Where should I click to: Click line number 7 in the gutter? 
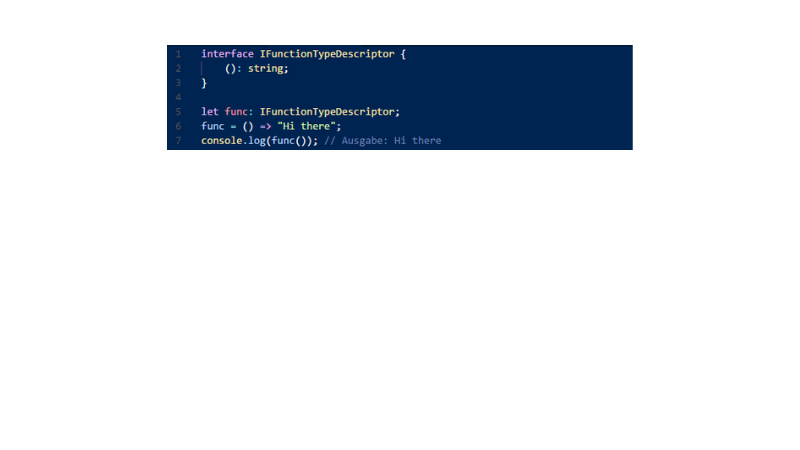pos(179,141)
